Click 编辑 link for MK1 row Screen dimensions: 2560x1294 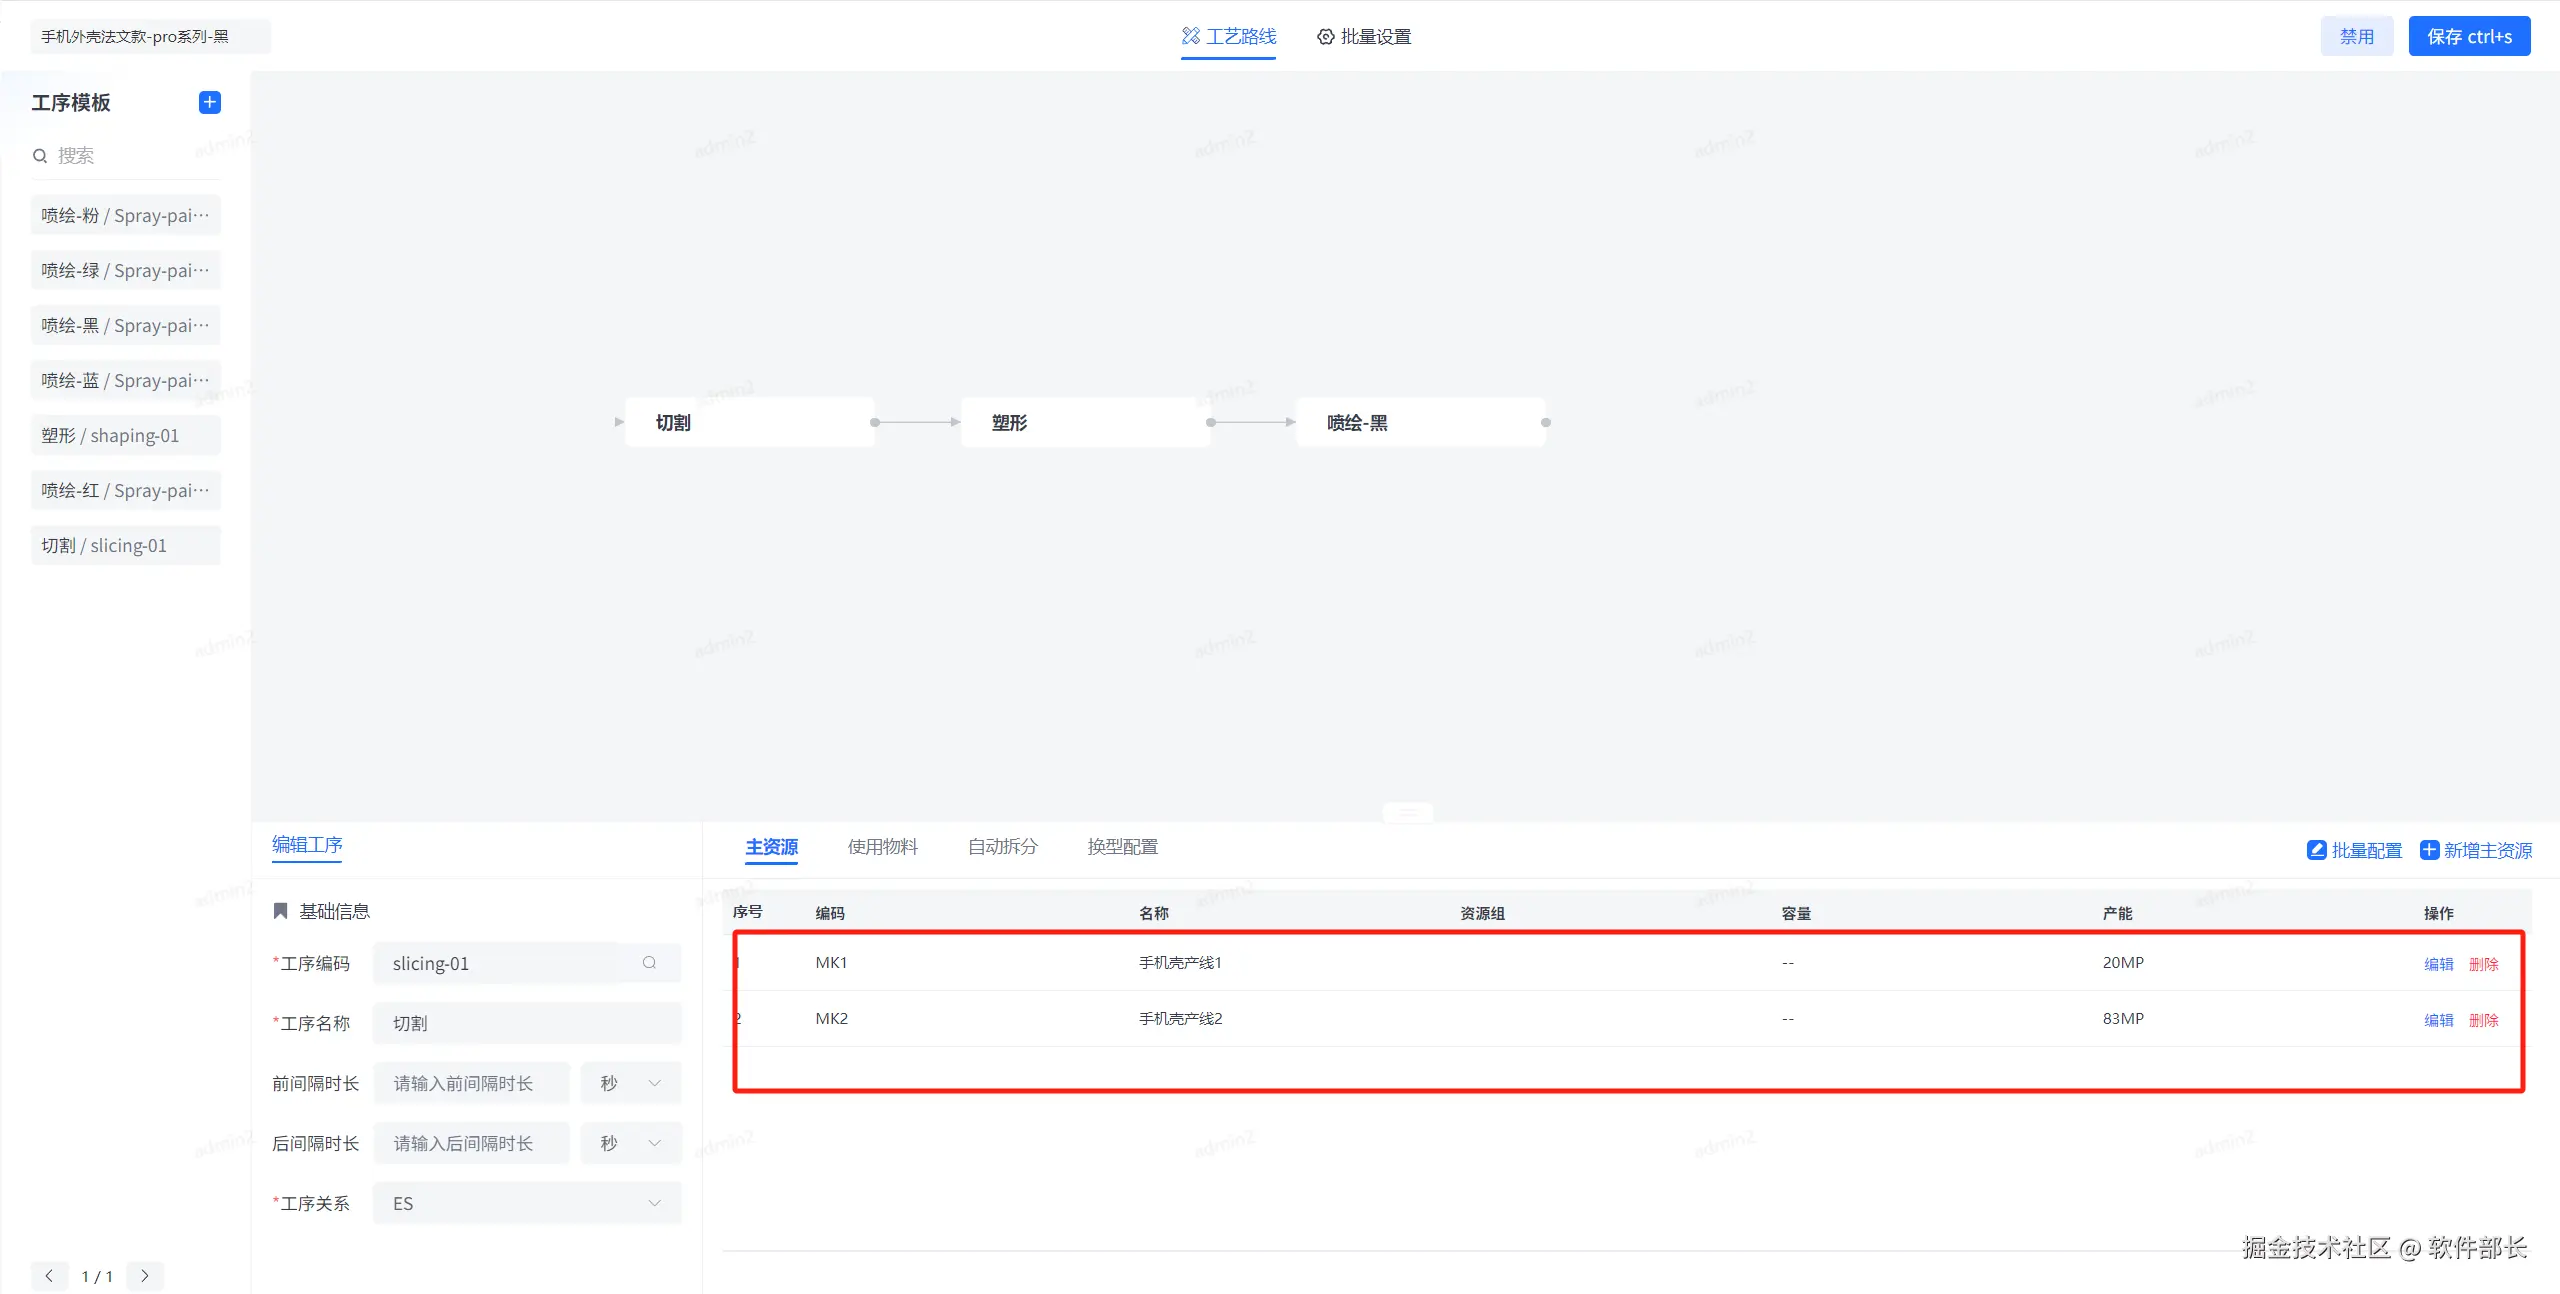tap(2438, 964)
